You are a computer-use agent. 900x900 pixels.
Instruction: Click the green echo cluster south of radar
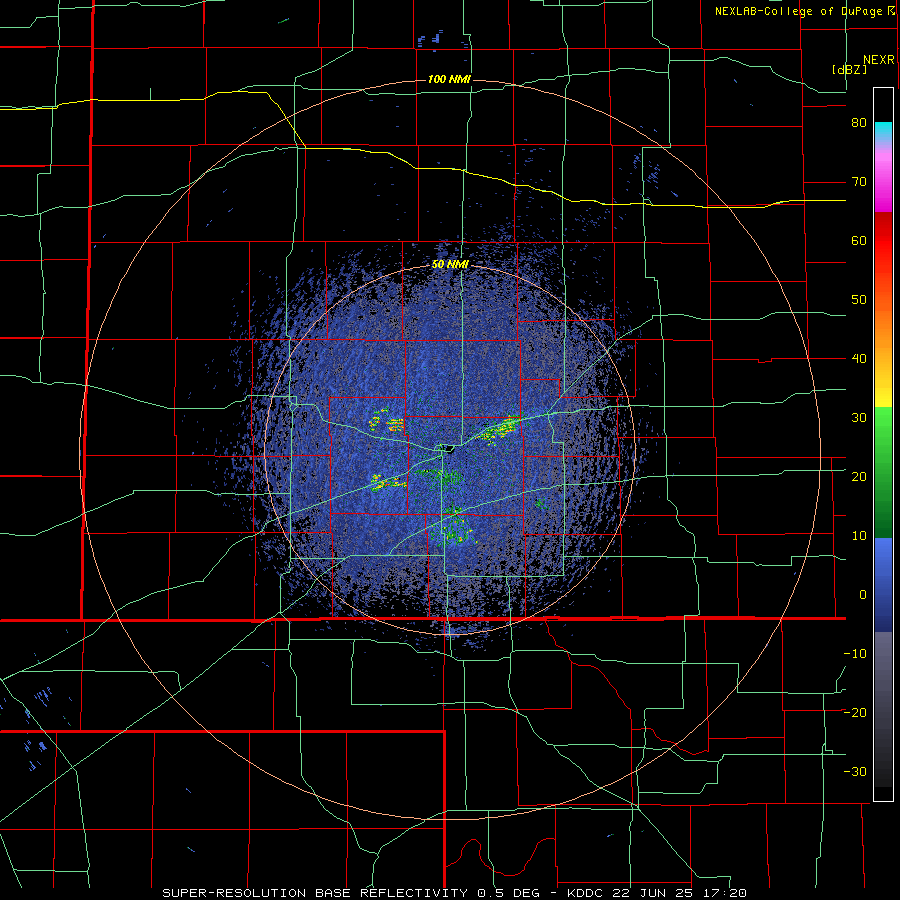pyautogui.click(x=456, y=528)
